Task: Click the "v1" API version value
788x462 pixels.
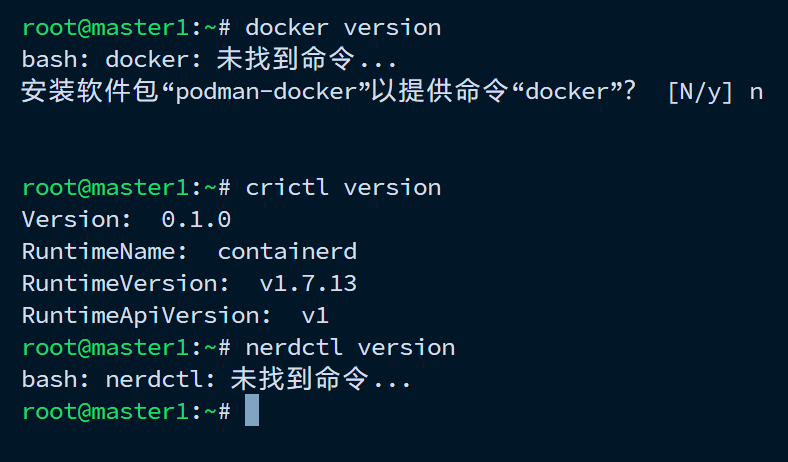Action: pos(315,316)
